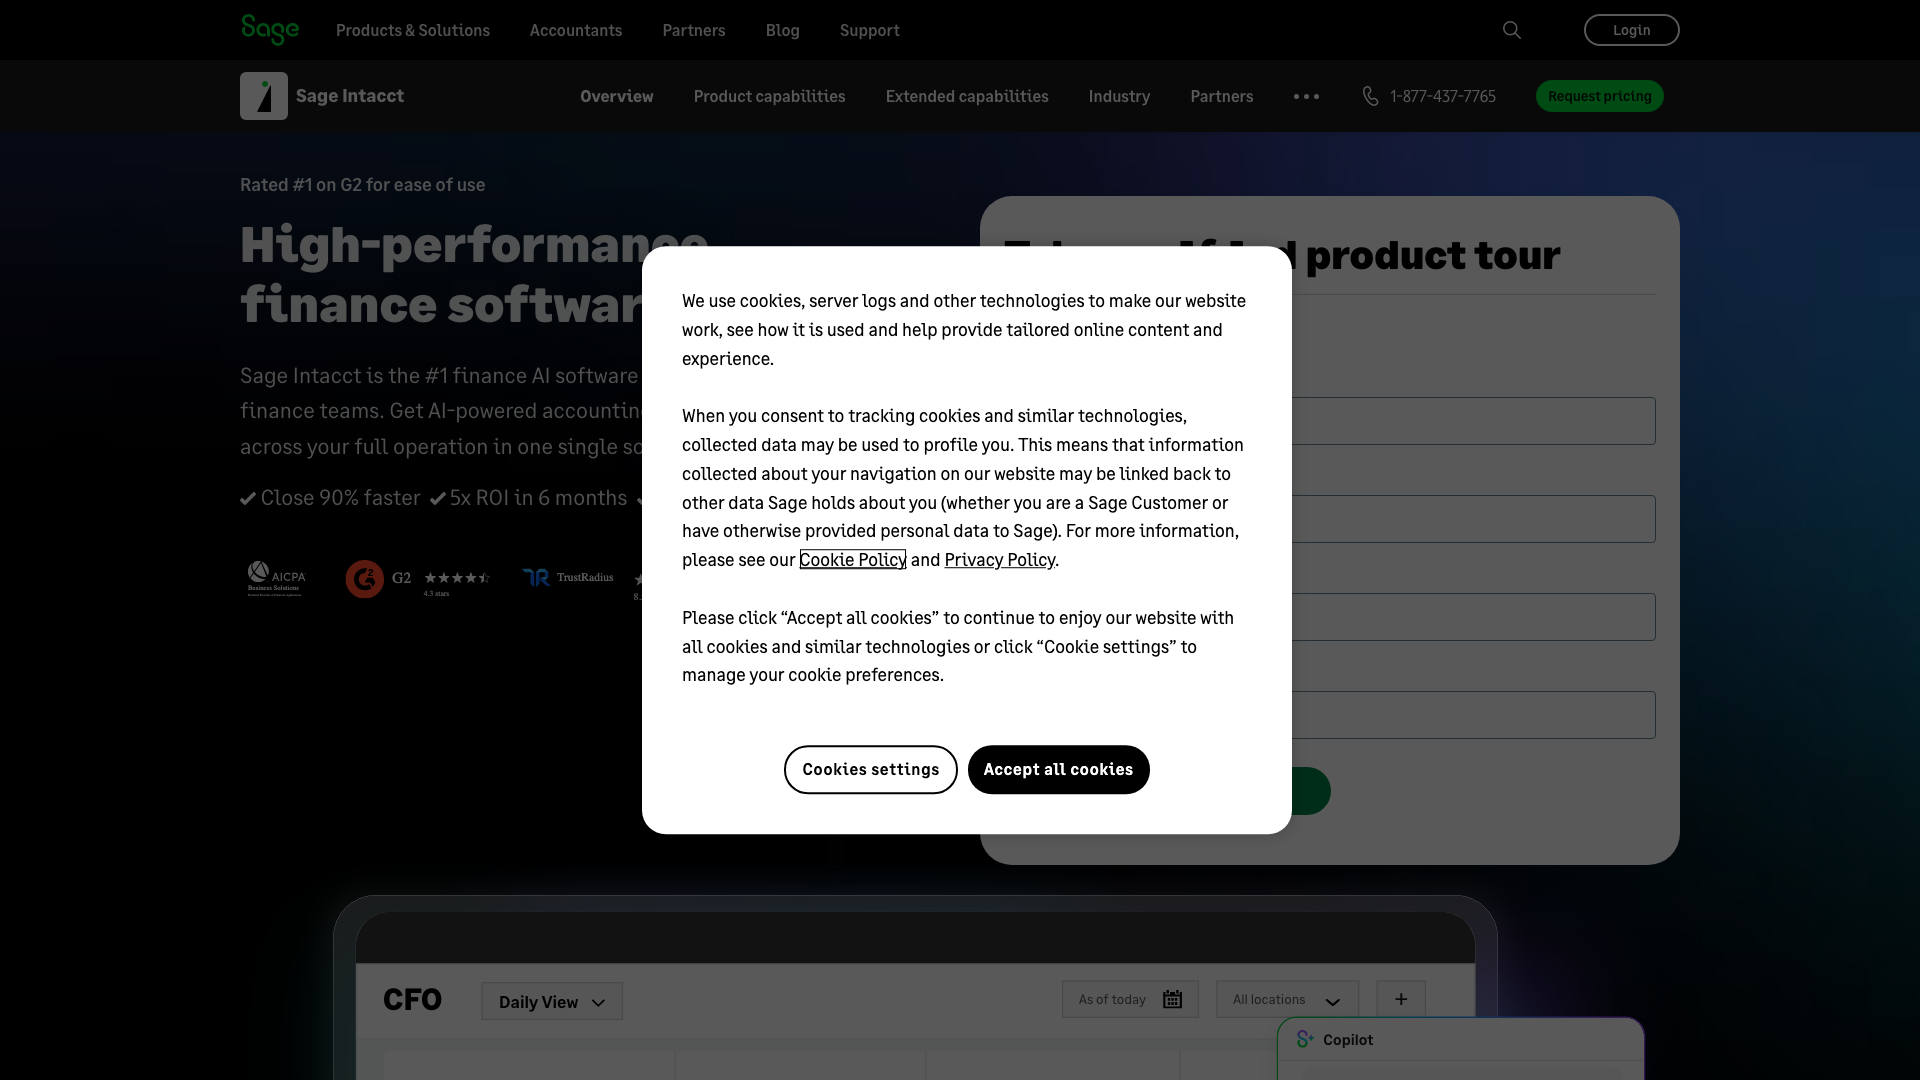The image size is (1920, 1080).
Task: Click the plus button beside All locations
Action: click(x=1401, y=999)
